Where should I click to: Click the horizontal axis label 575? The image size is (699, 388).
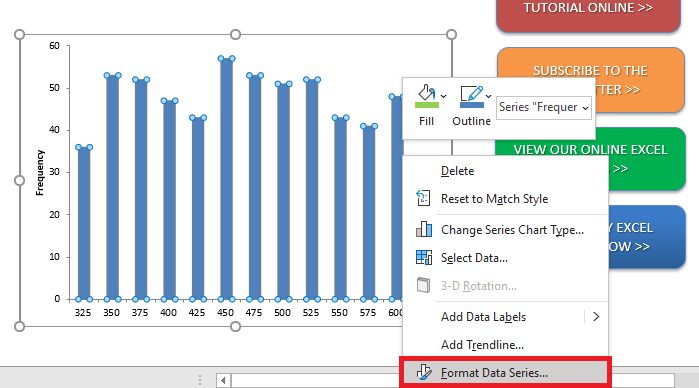point(368,313)
